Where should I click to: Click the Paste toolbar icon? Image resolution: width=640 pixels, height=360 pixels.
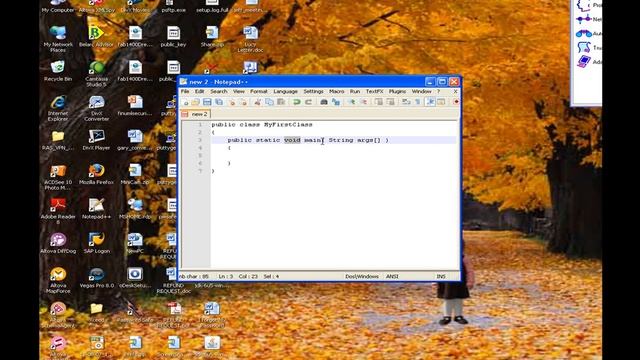tap(281, 102)
